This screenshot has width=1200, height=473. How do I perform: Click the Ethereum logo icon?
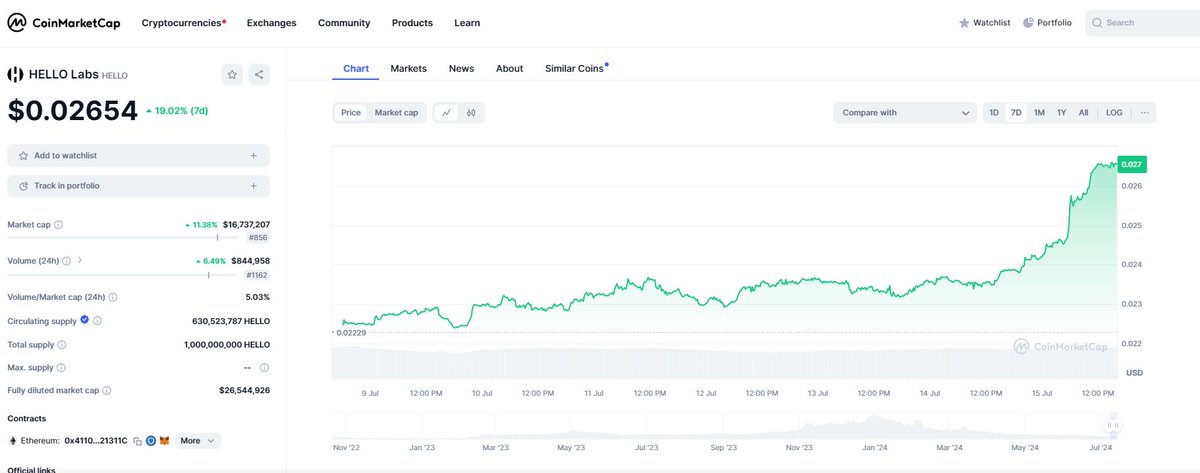[13, 441]
